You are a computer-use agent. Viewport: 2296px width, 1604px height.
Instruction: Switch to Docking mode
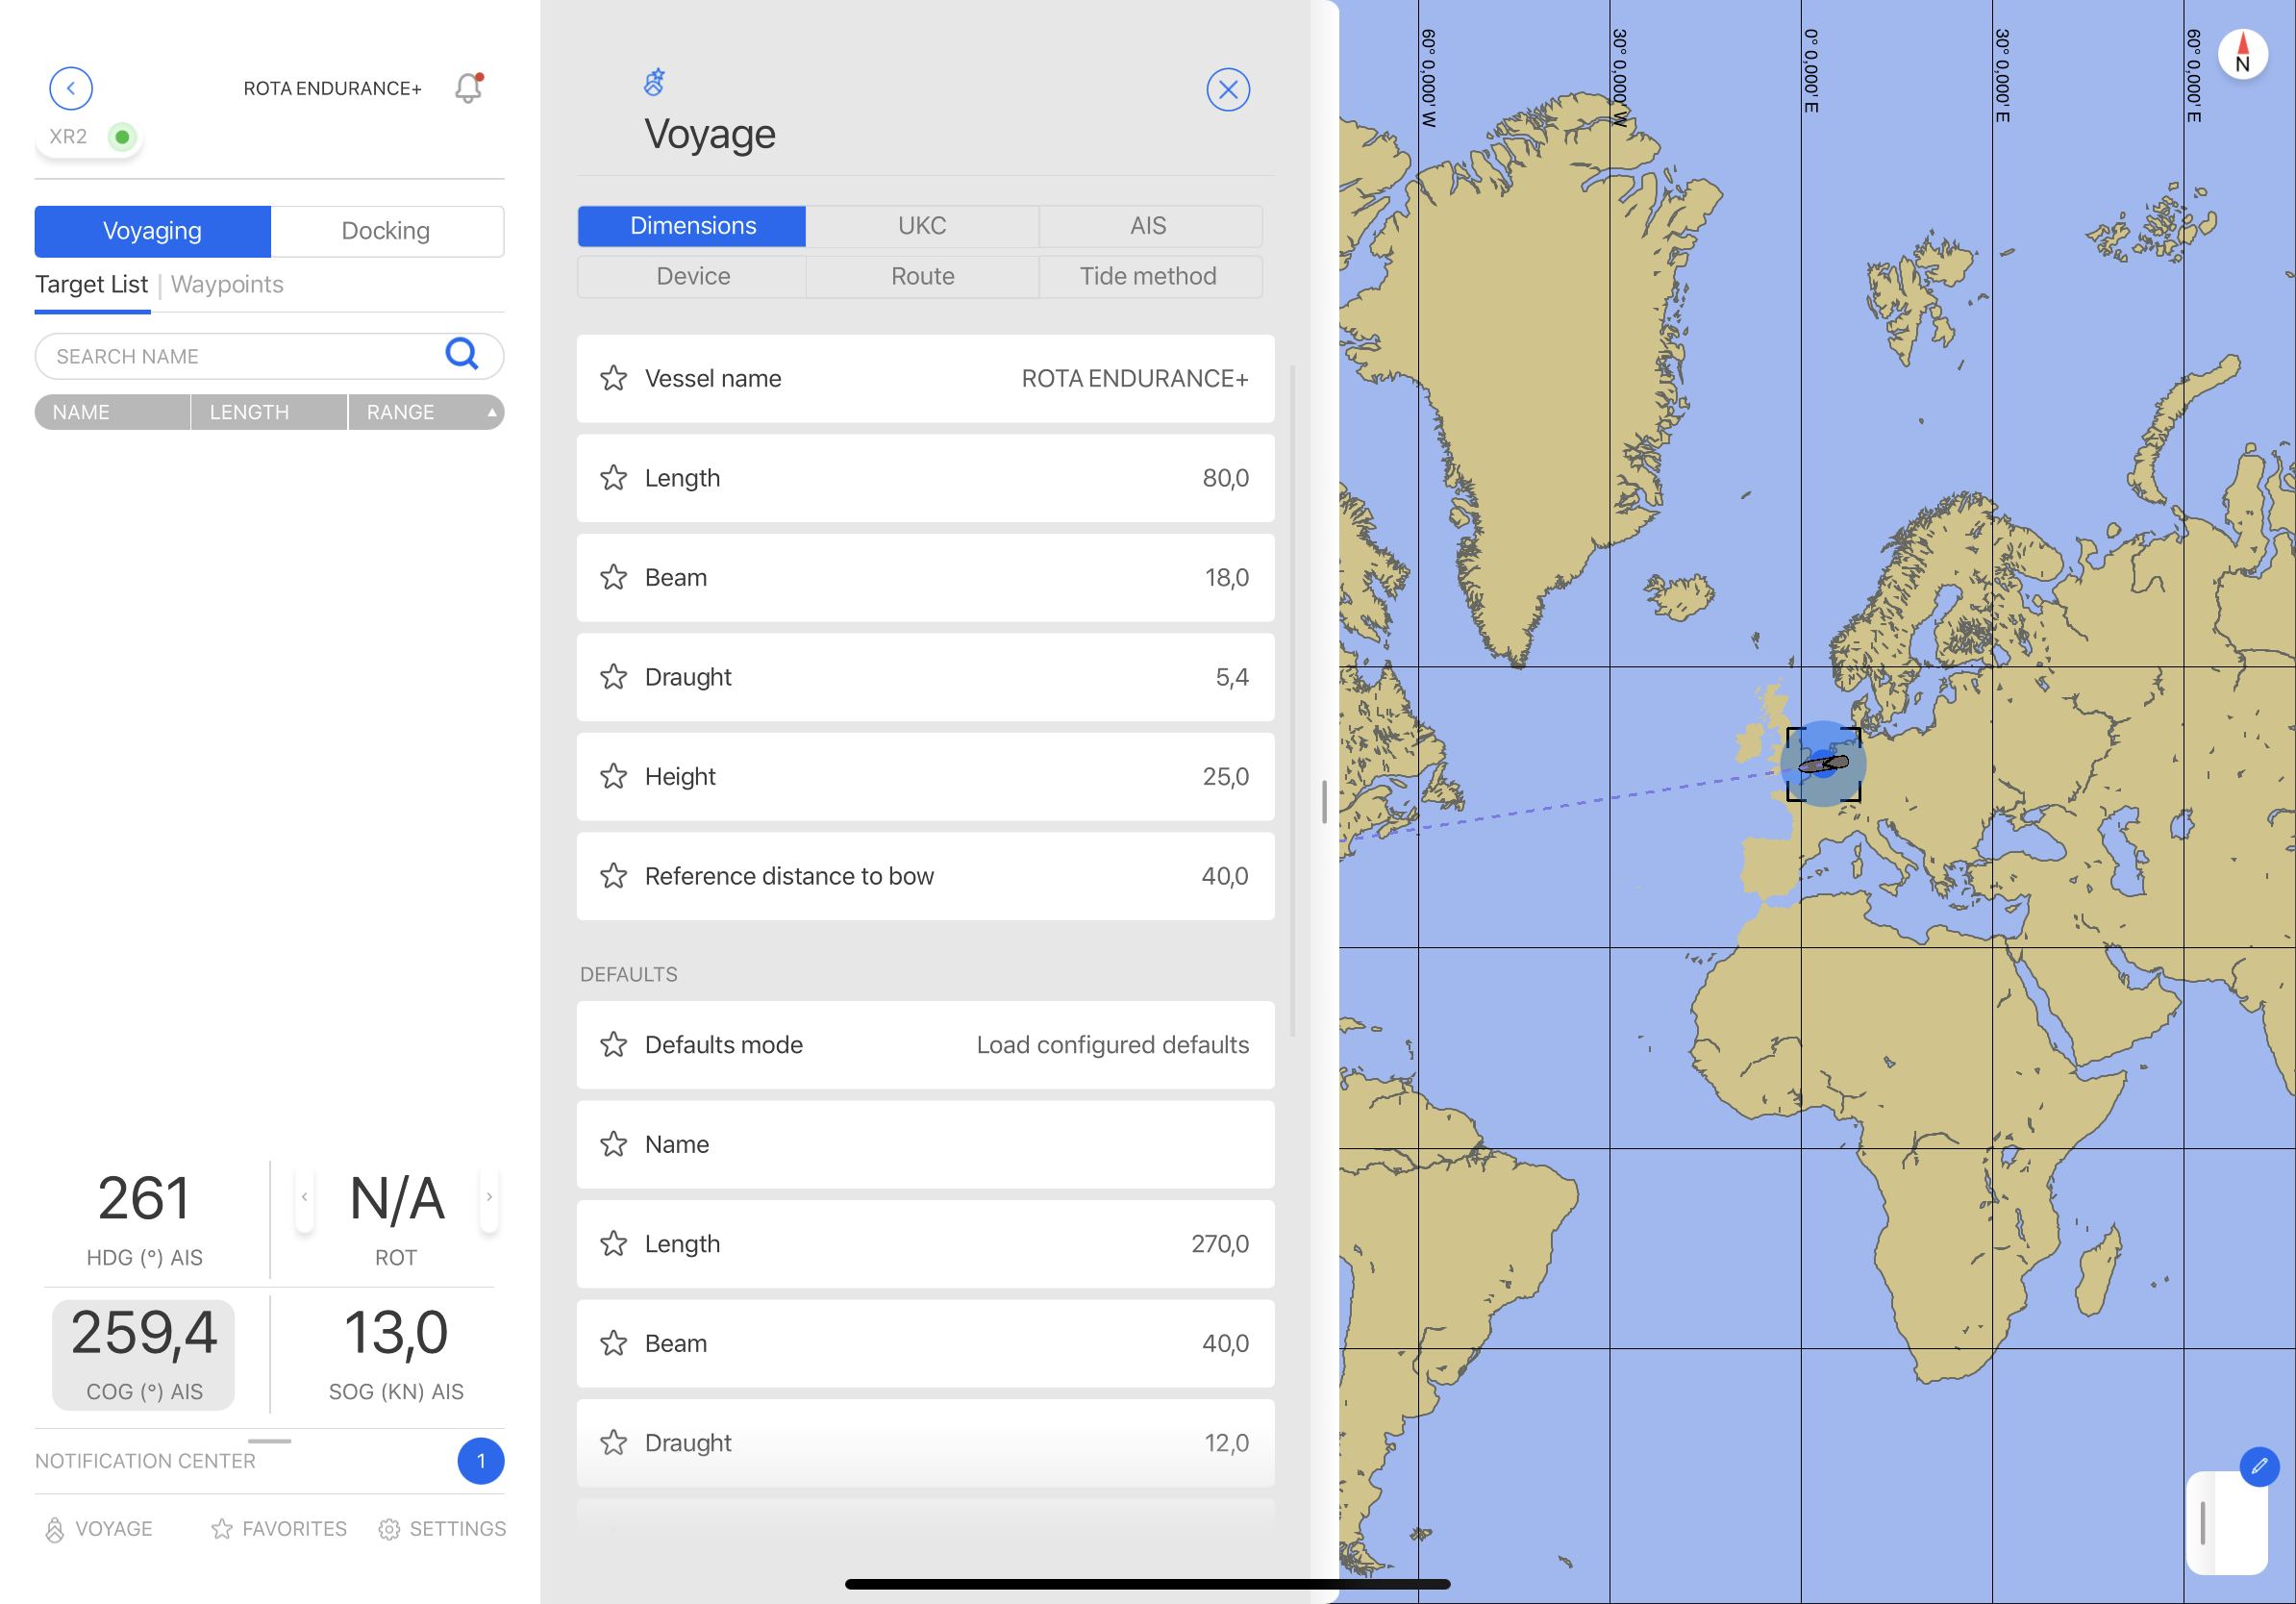click(386, 231)
